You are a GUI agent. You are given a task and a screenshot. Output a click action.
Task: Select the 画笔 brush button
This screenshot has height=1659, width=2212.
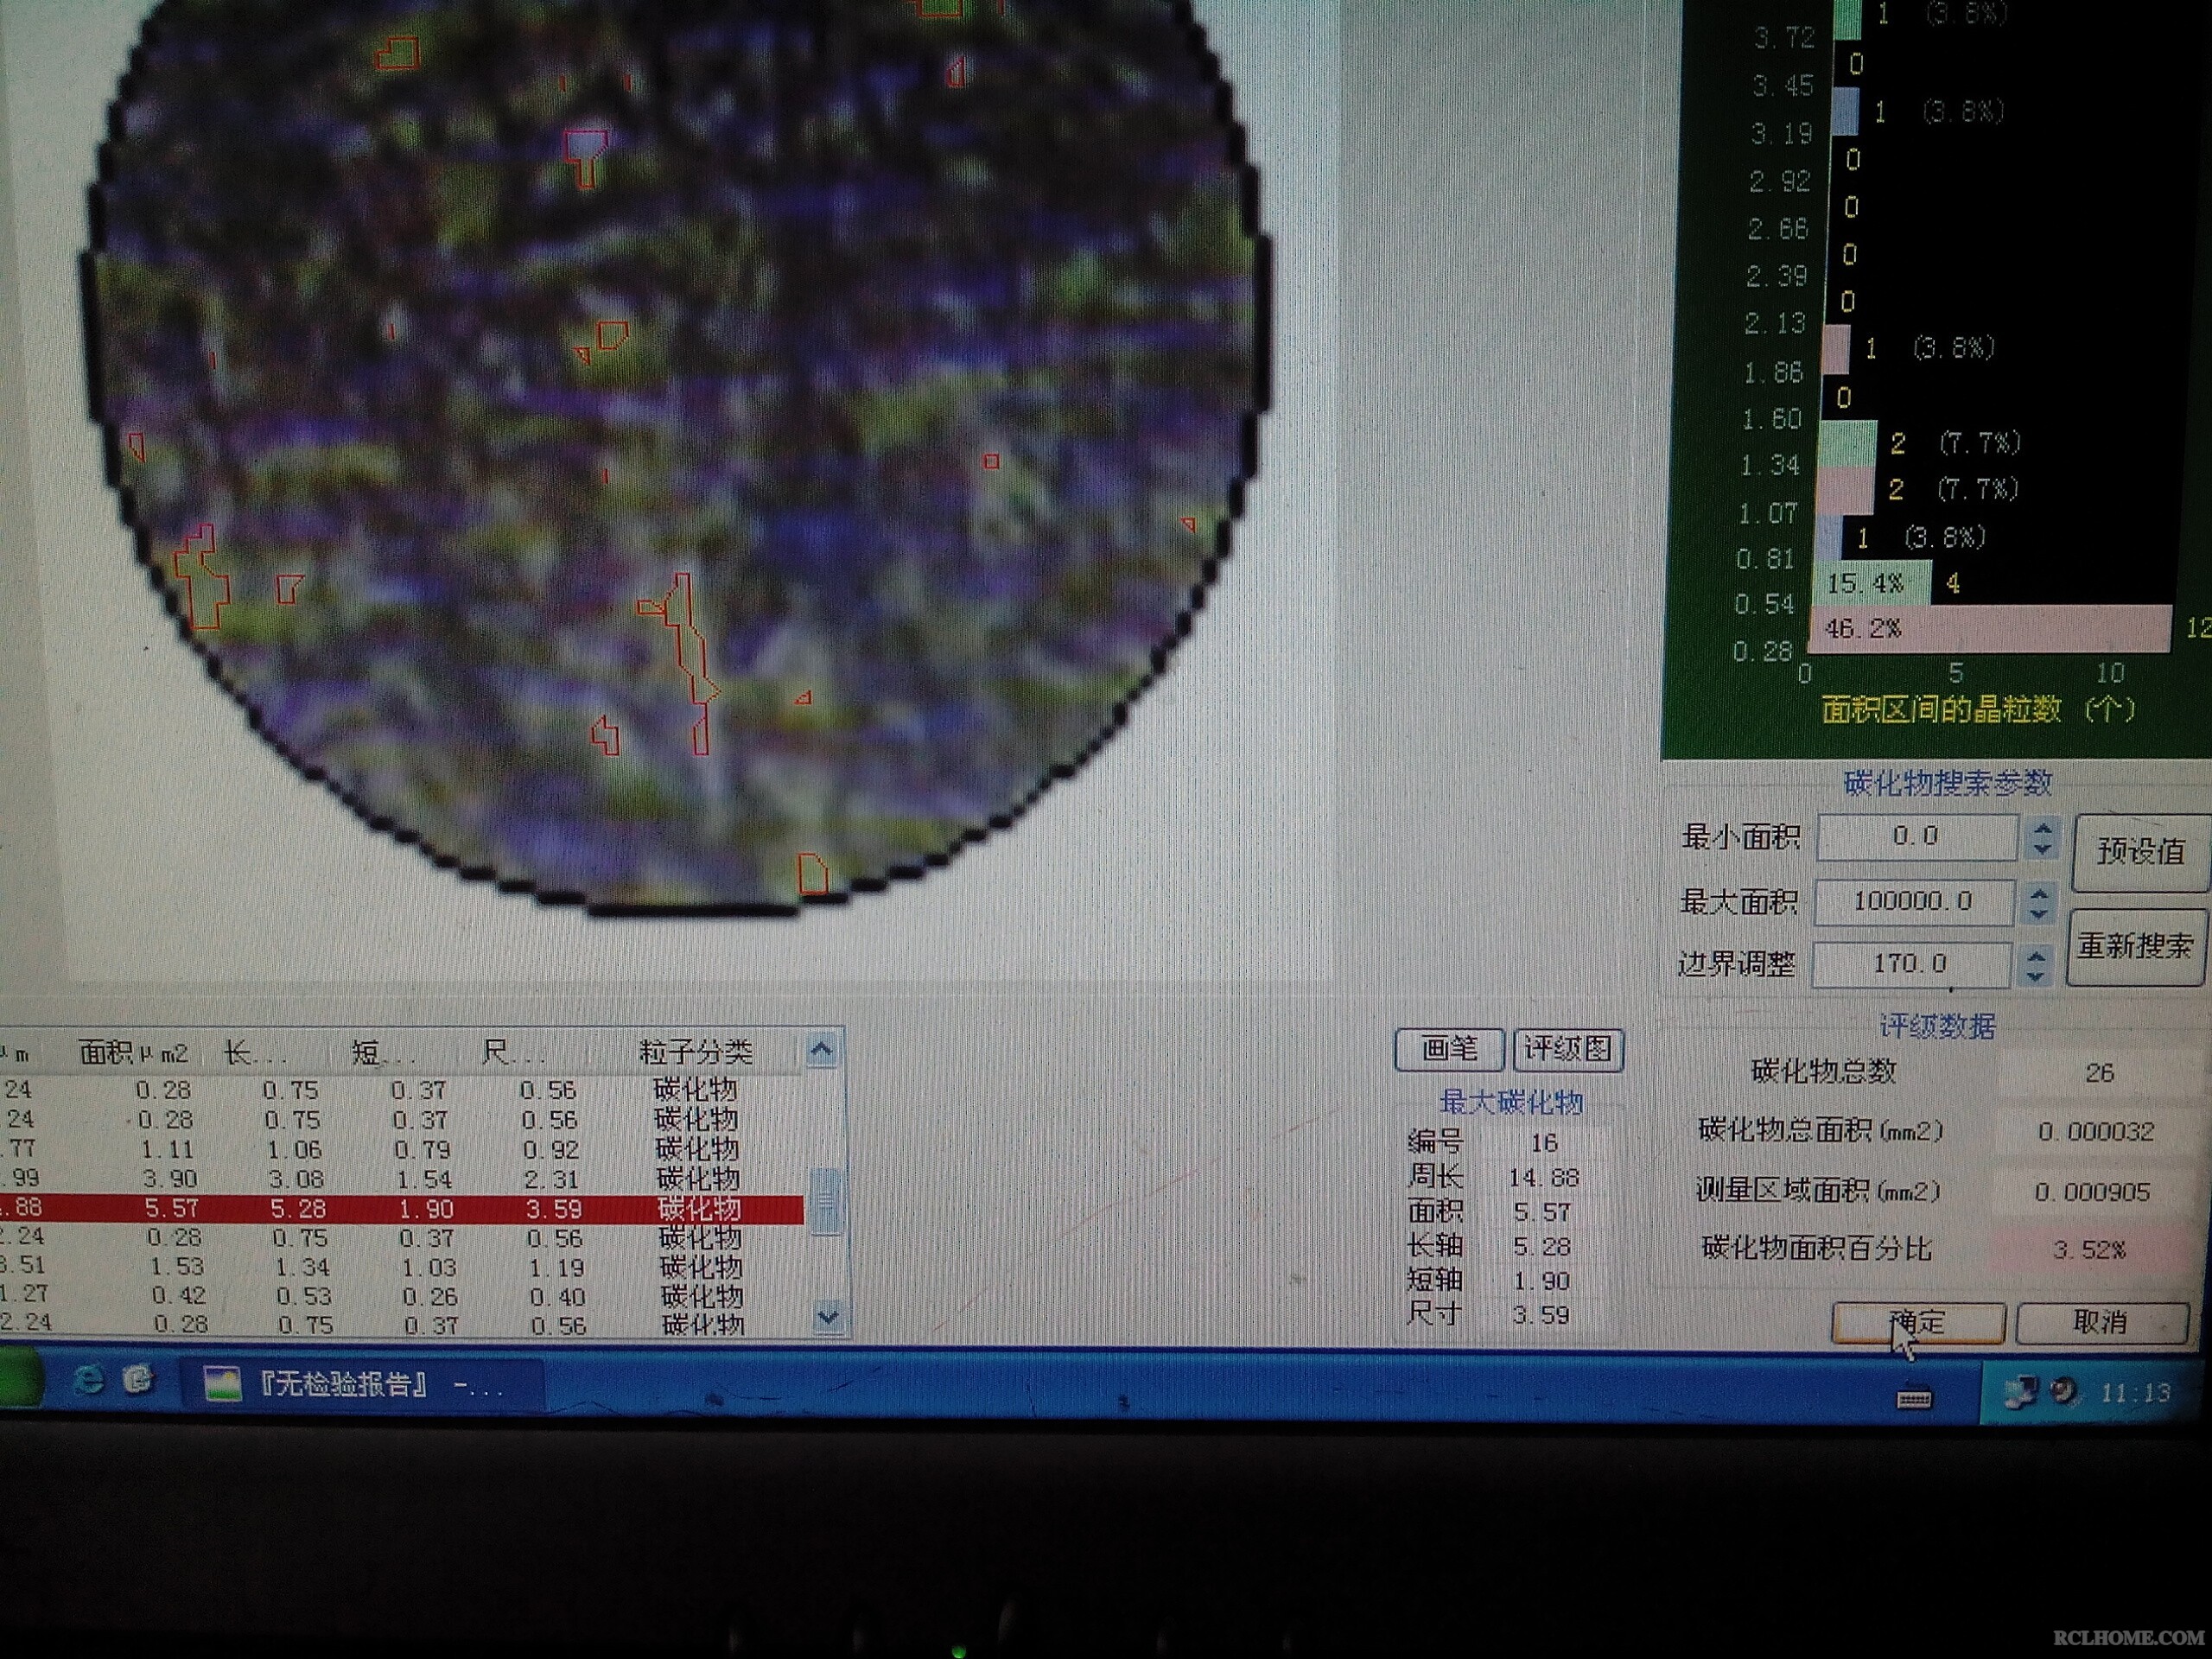[x=1449, y=1049]
